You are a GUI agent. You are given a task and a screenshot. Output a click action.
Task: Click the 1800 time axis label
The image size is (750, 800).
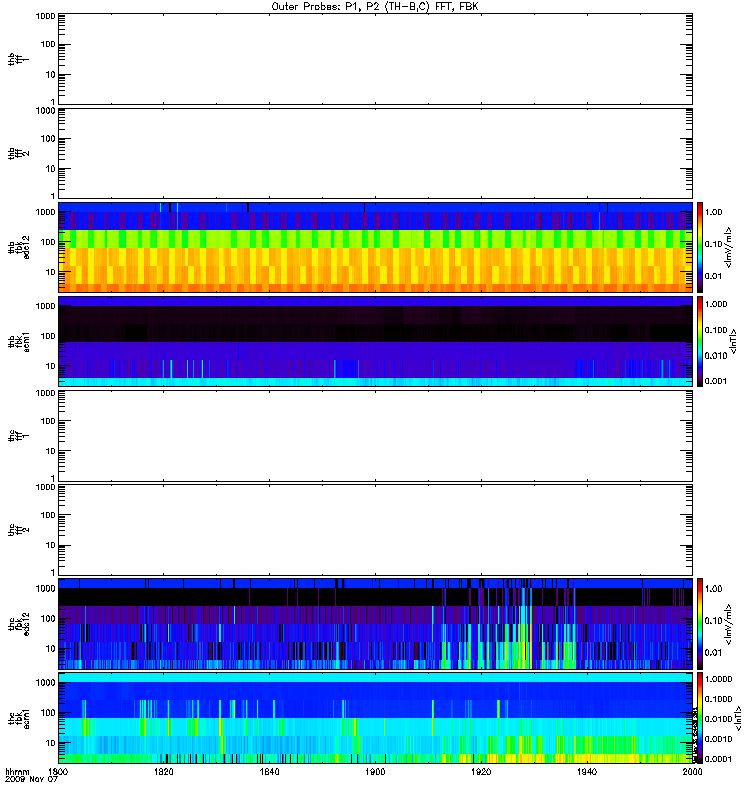58,771
